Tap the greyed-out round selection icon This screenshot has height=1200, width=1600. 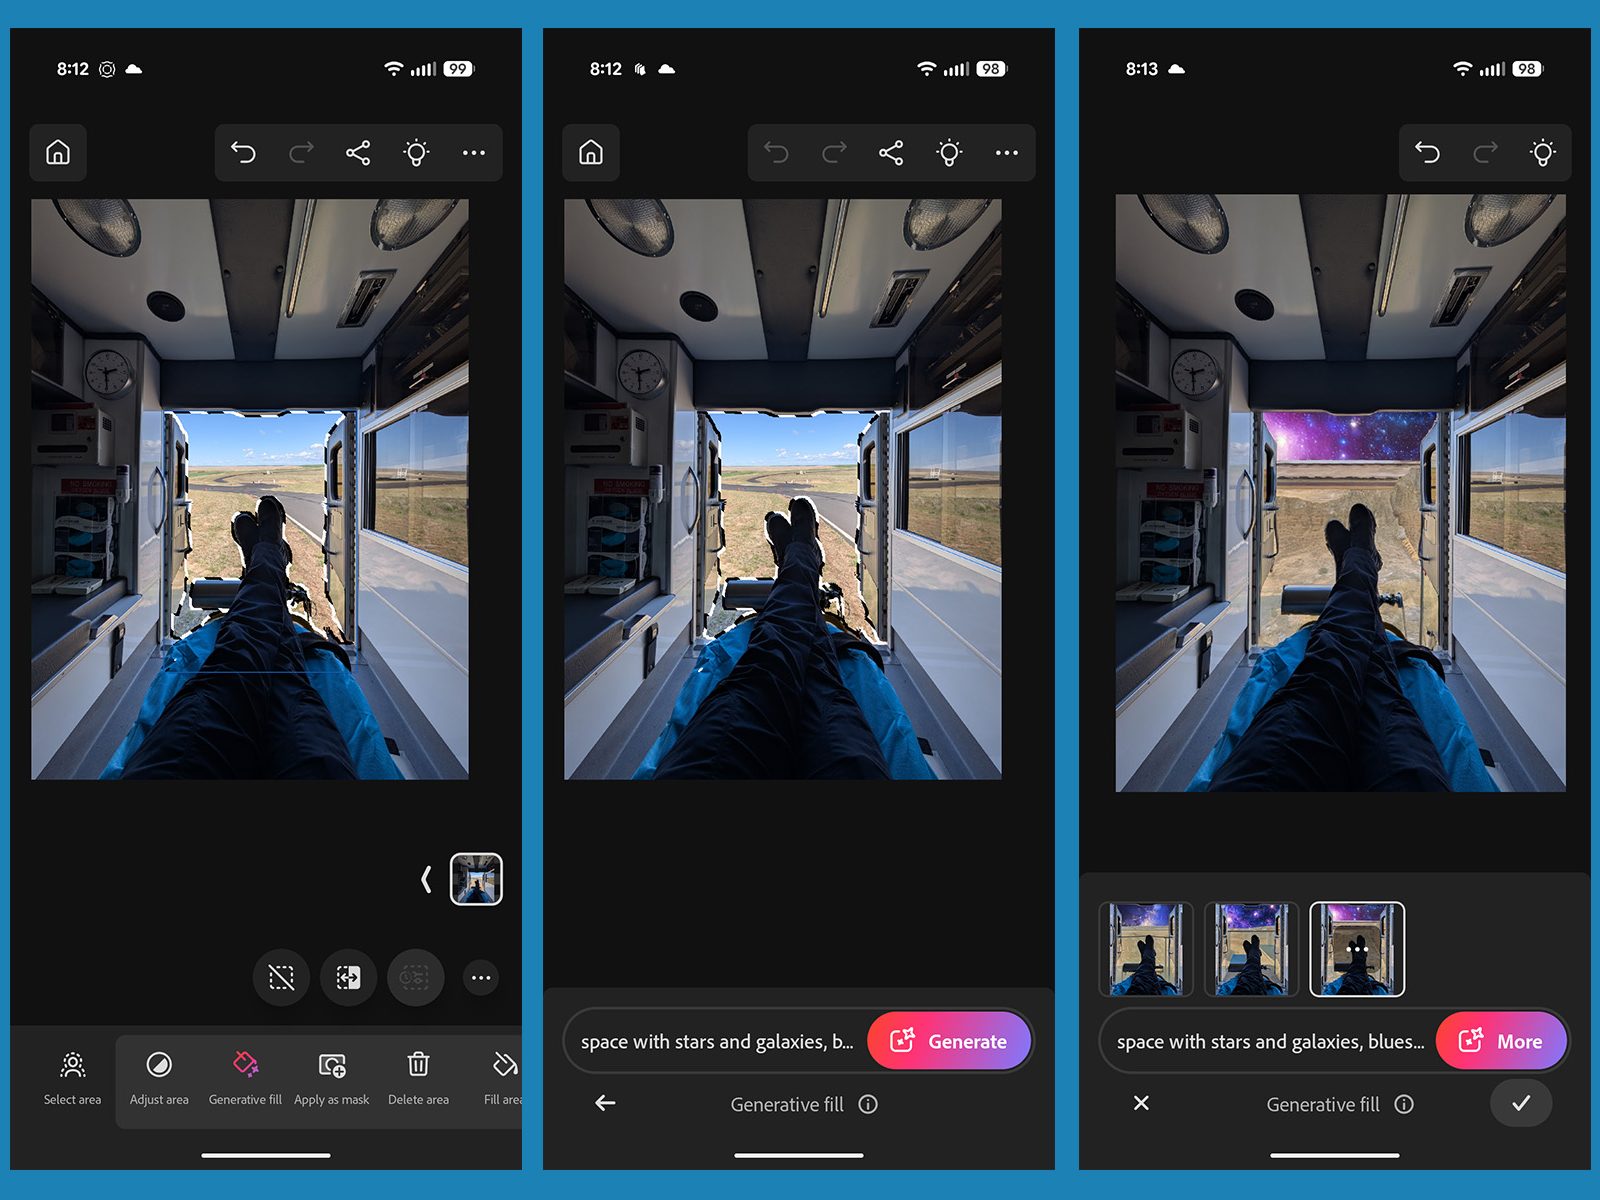(415, 977)
